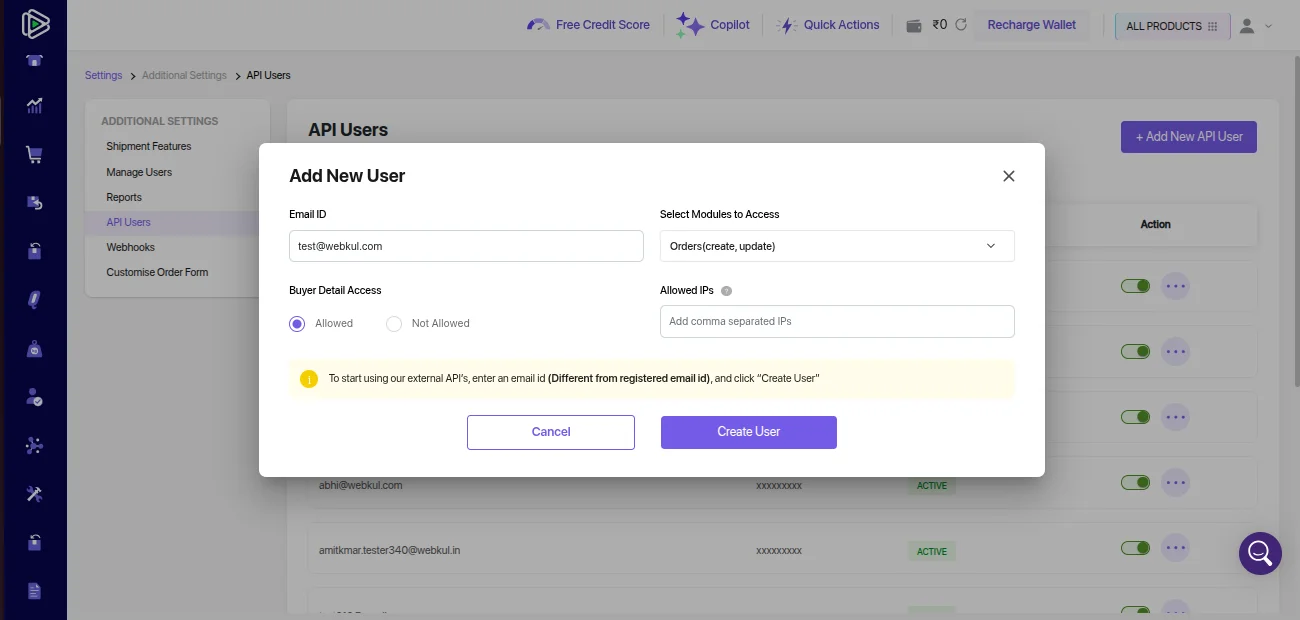Toggle the switch for abhi@webkul.com
The height and width of the screenshot is (620, 1300).
click(x=1135, y=483)
